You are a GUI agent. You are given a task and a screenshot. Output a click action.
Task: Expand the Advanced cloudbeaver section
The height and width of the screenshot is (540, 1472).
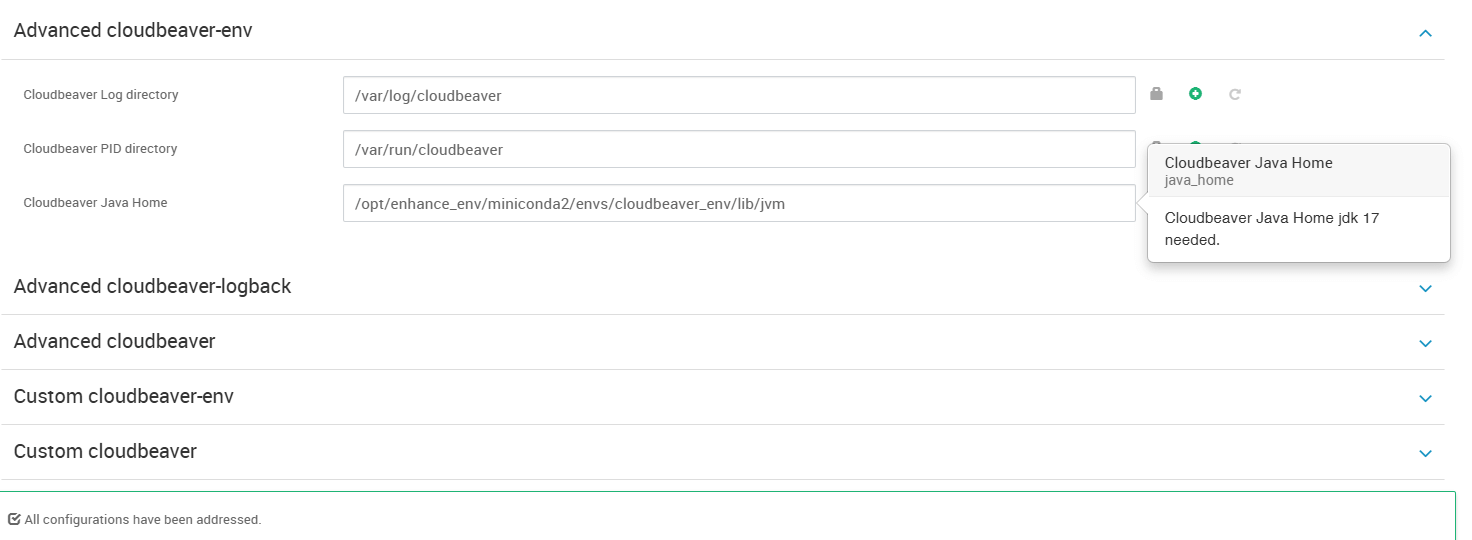coord(1426,343)
